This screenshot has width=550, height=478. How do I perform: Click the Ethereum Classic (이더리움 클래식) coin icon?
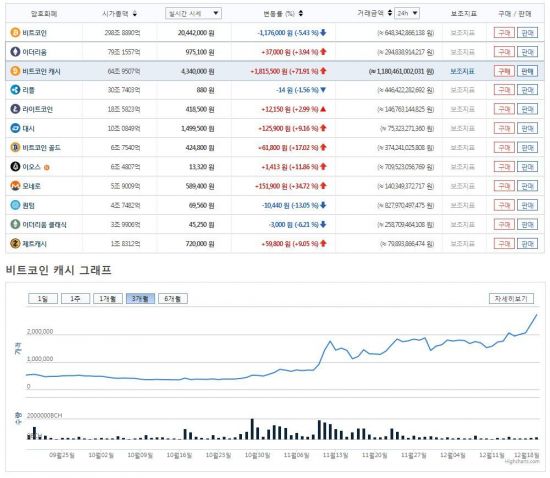[x=15, y=224]
